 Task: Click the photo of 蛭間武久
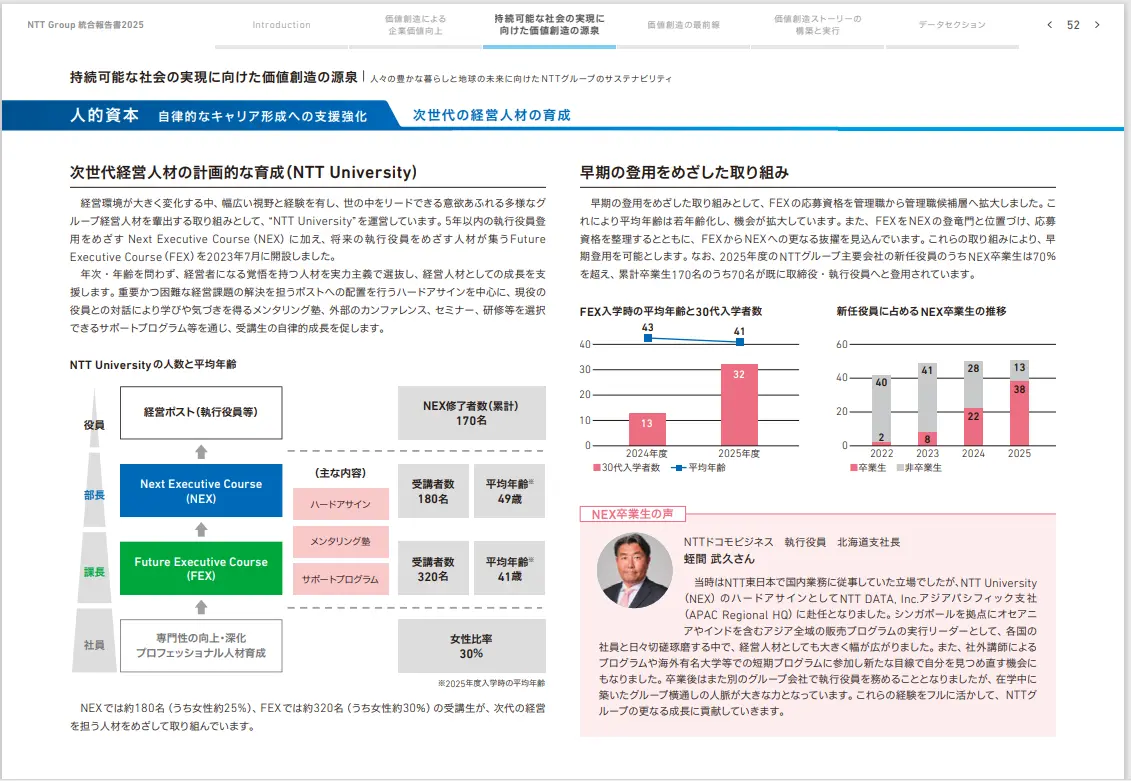pyautogui.click(x=637, y=570)
